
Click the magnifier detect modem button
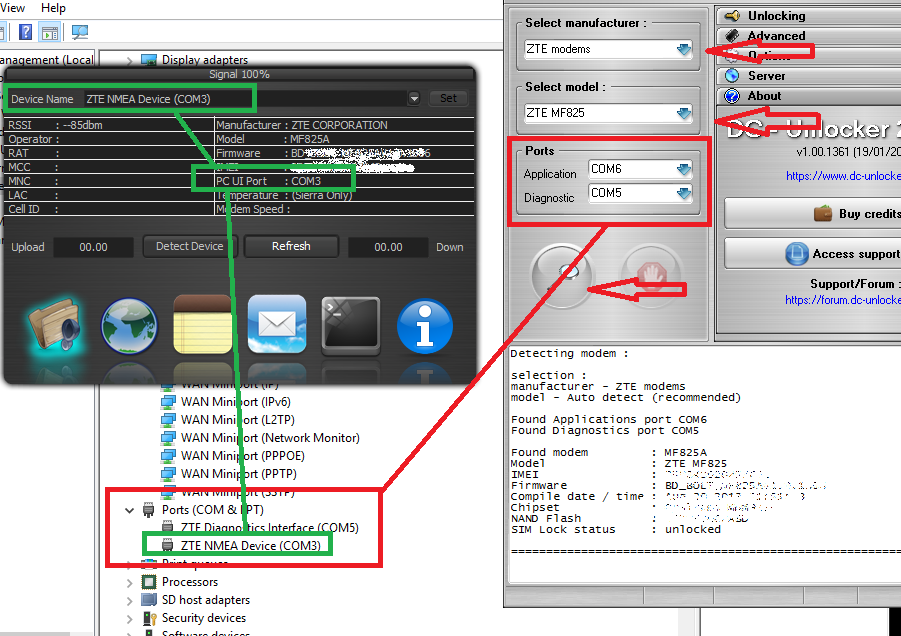coord(562,276)
